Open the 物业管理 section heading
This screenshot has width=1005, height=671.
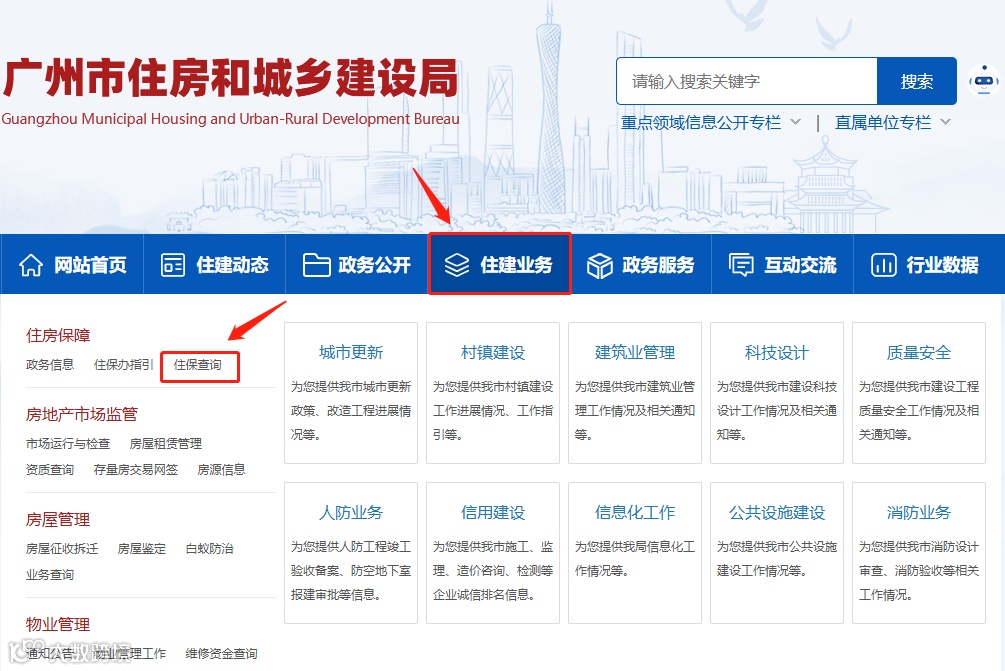[x=58, y=625]
